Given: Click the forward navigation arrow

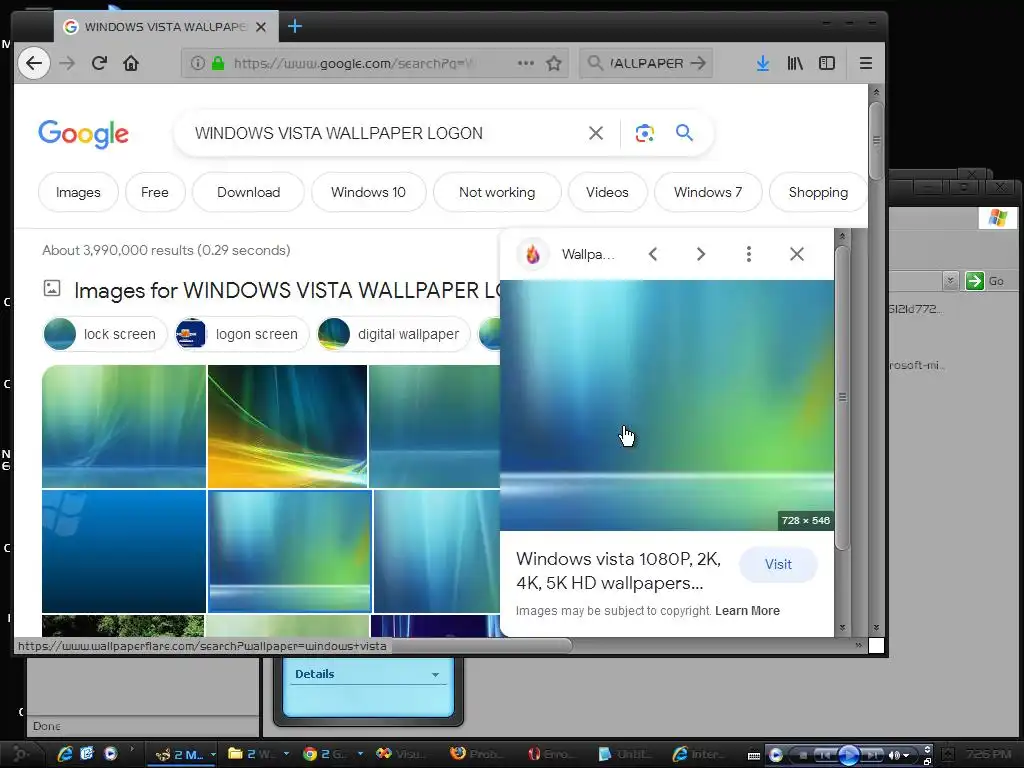Looking at the screenshot, I should coord(67,63).
